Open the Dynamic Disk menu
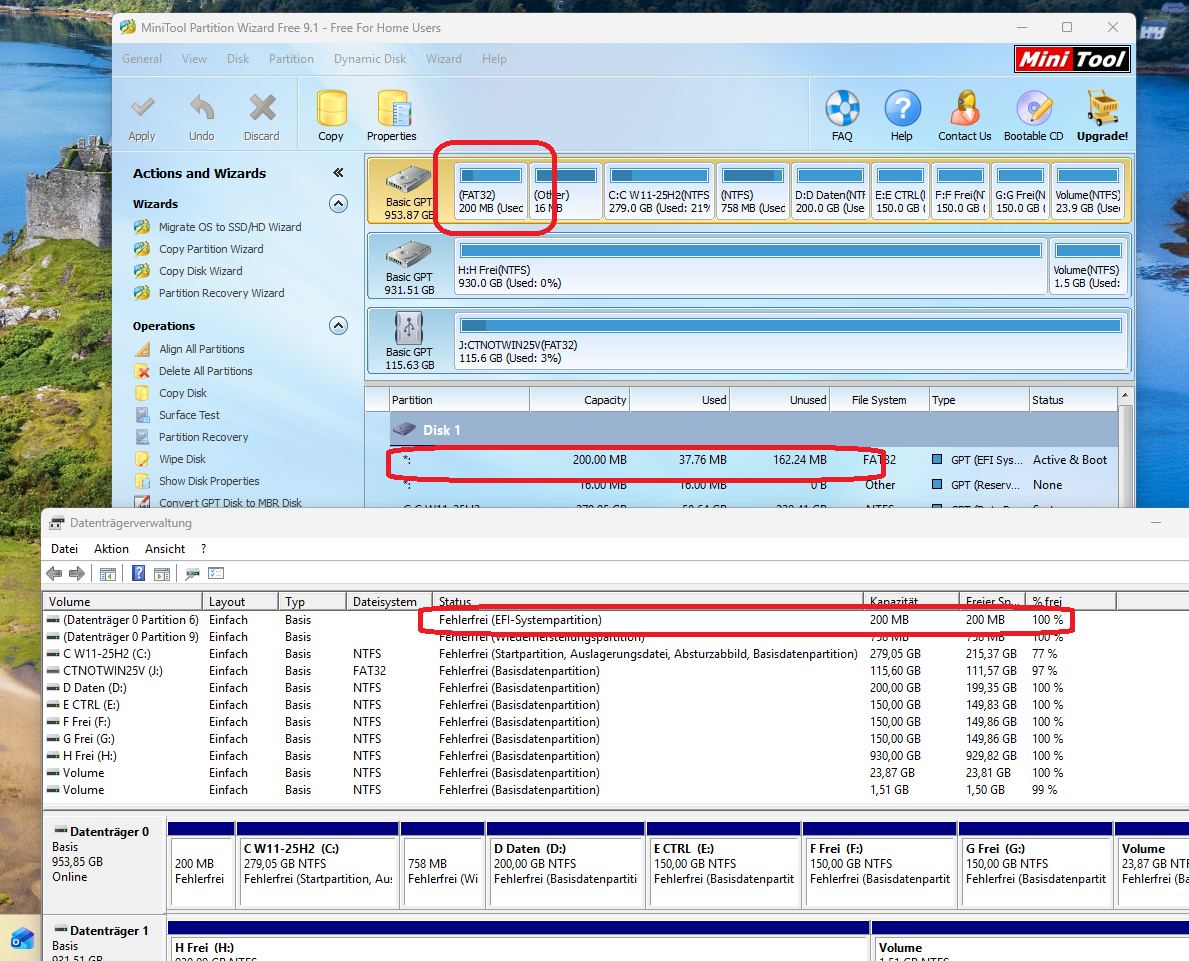Screen dimensions: 1189x961 pyautogui.click(x=370, y=58)
